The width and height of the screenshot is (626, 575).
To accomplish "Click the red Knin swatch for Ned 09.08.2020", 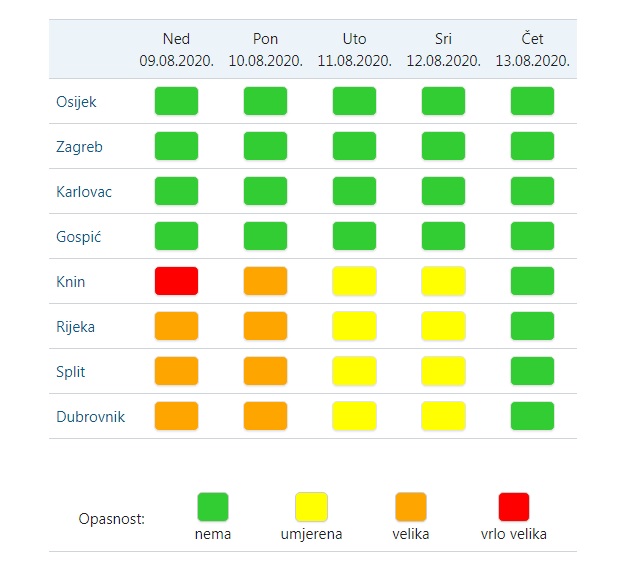I will click(176, 281).
